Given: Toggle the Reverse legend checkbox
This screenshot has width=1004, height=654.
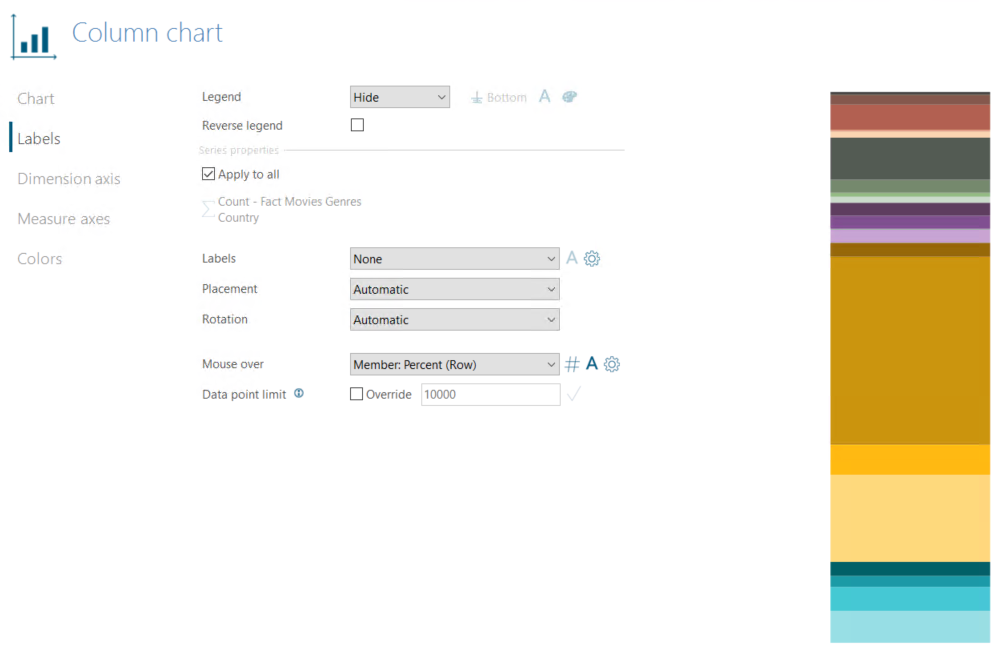Looking at the screenshot, I should pyautogui.click(x=357, y=125).
